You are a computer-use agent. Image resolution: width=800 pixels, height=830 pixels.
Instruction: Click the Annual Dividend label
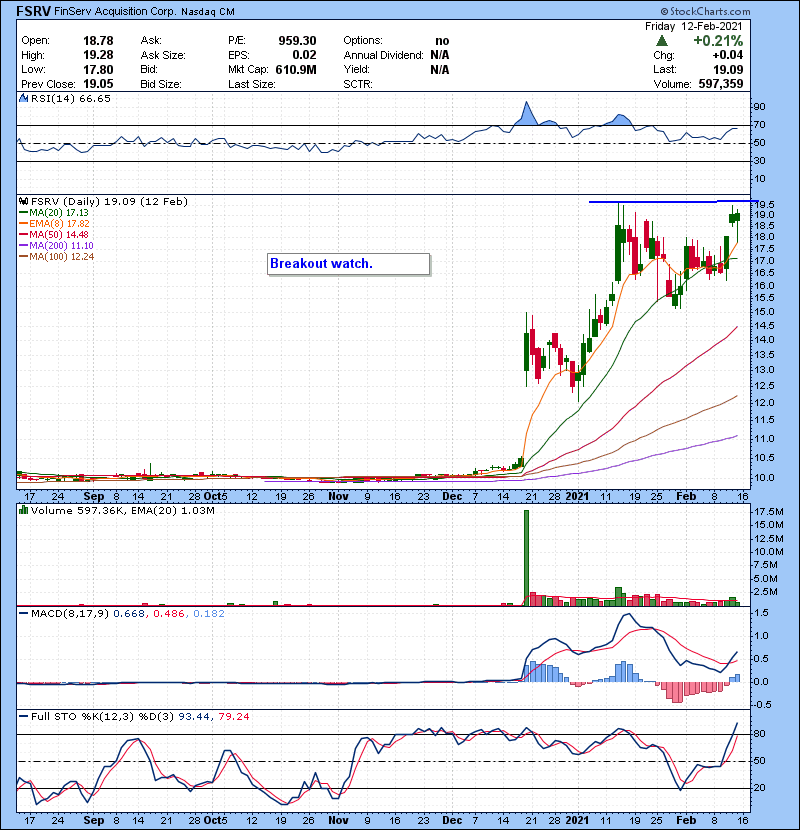(383, 55)
